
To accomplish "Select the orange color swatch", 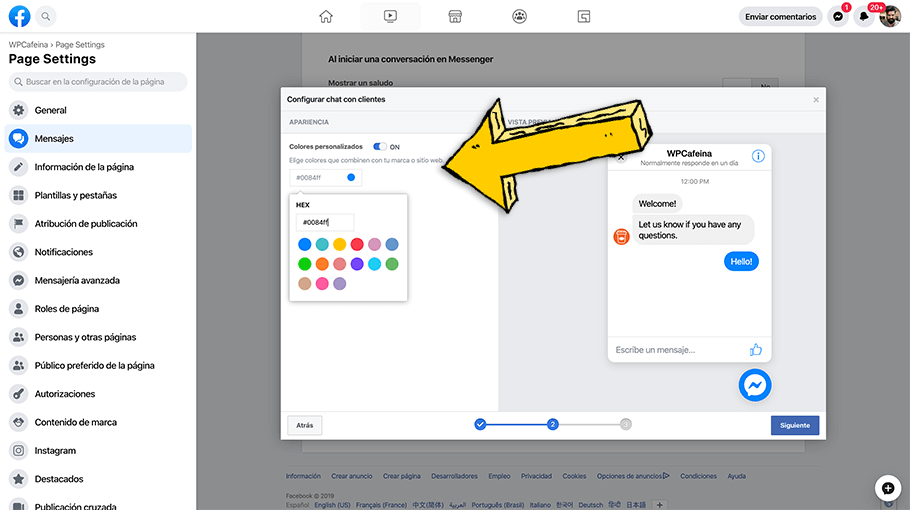I will 322,264.
